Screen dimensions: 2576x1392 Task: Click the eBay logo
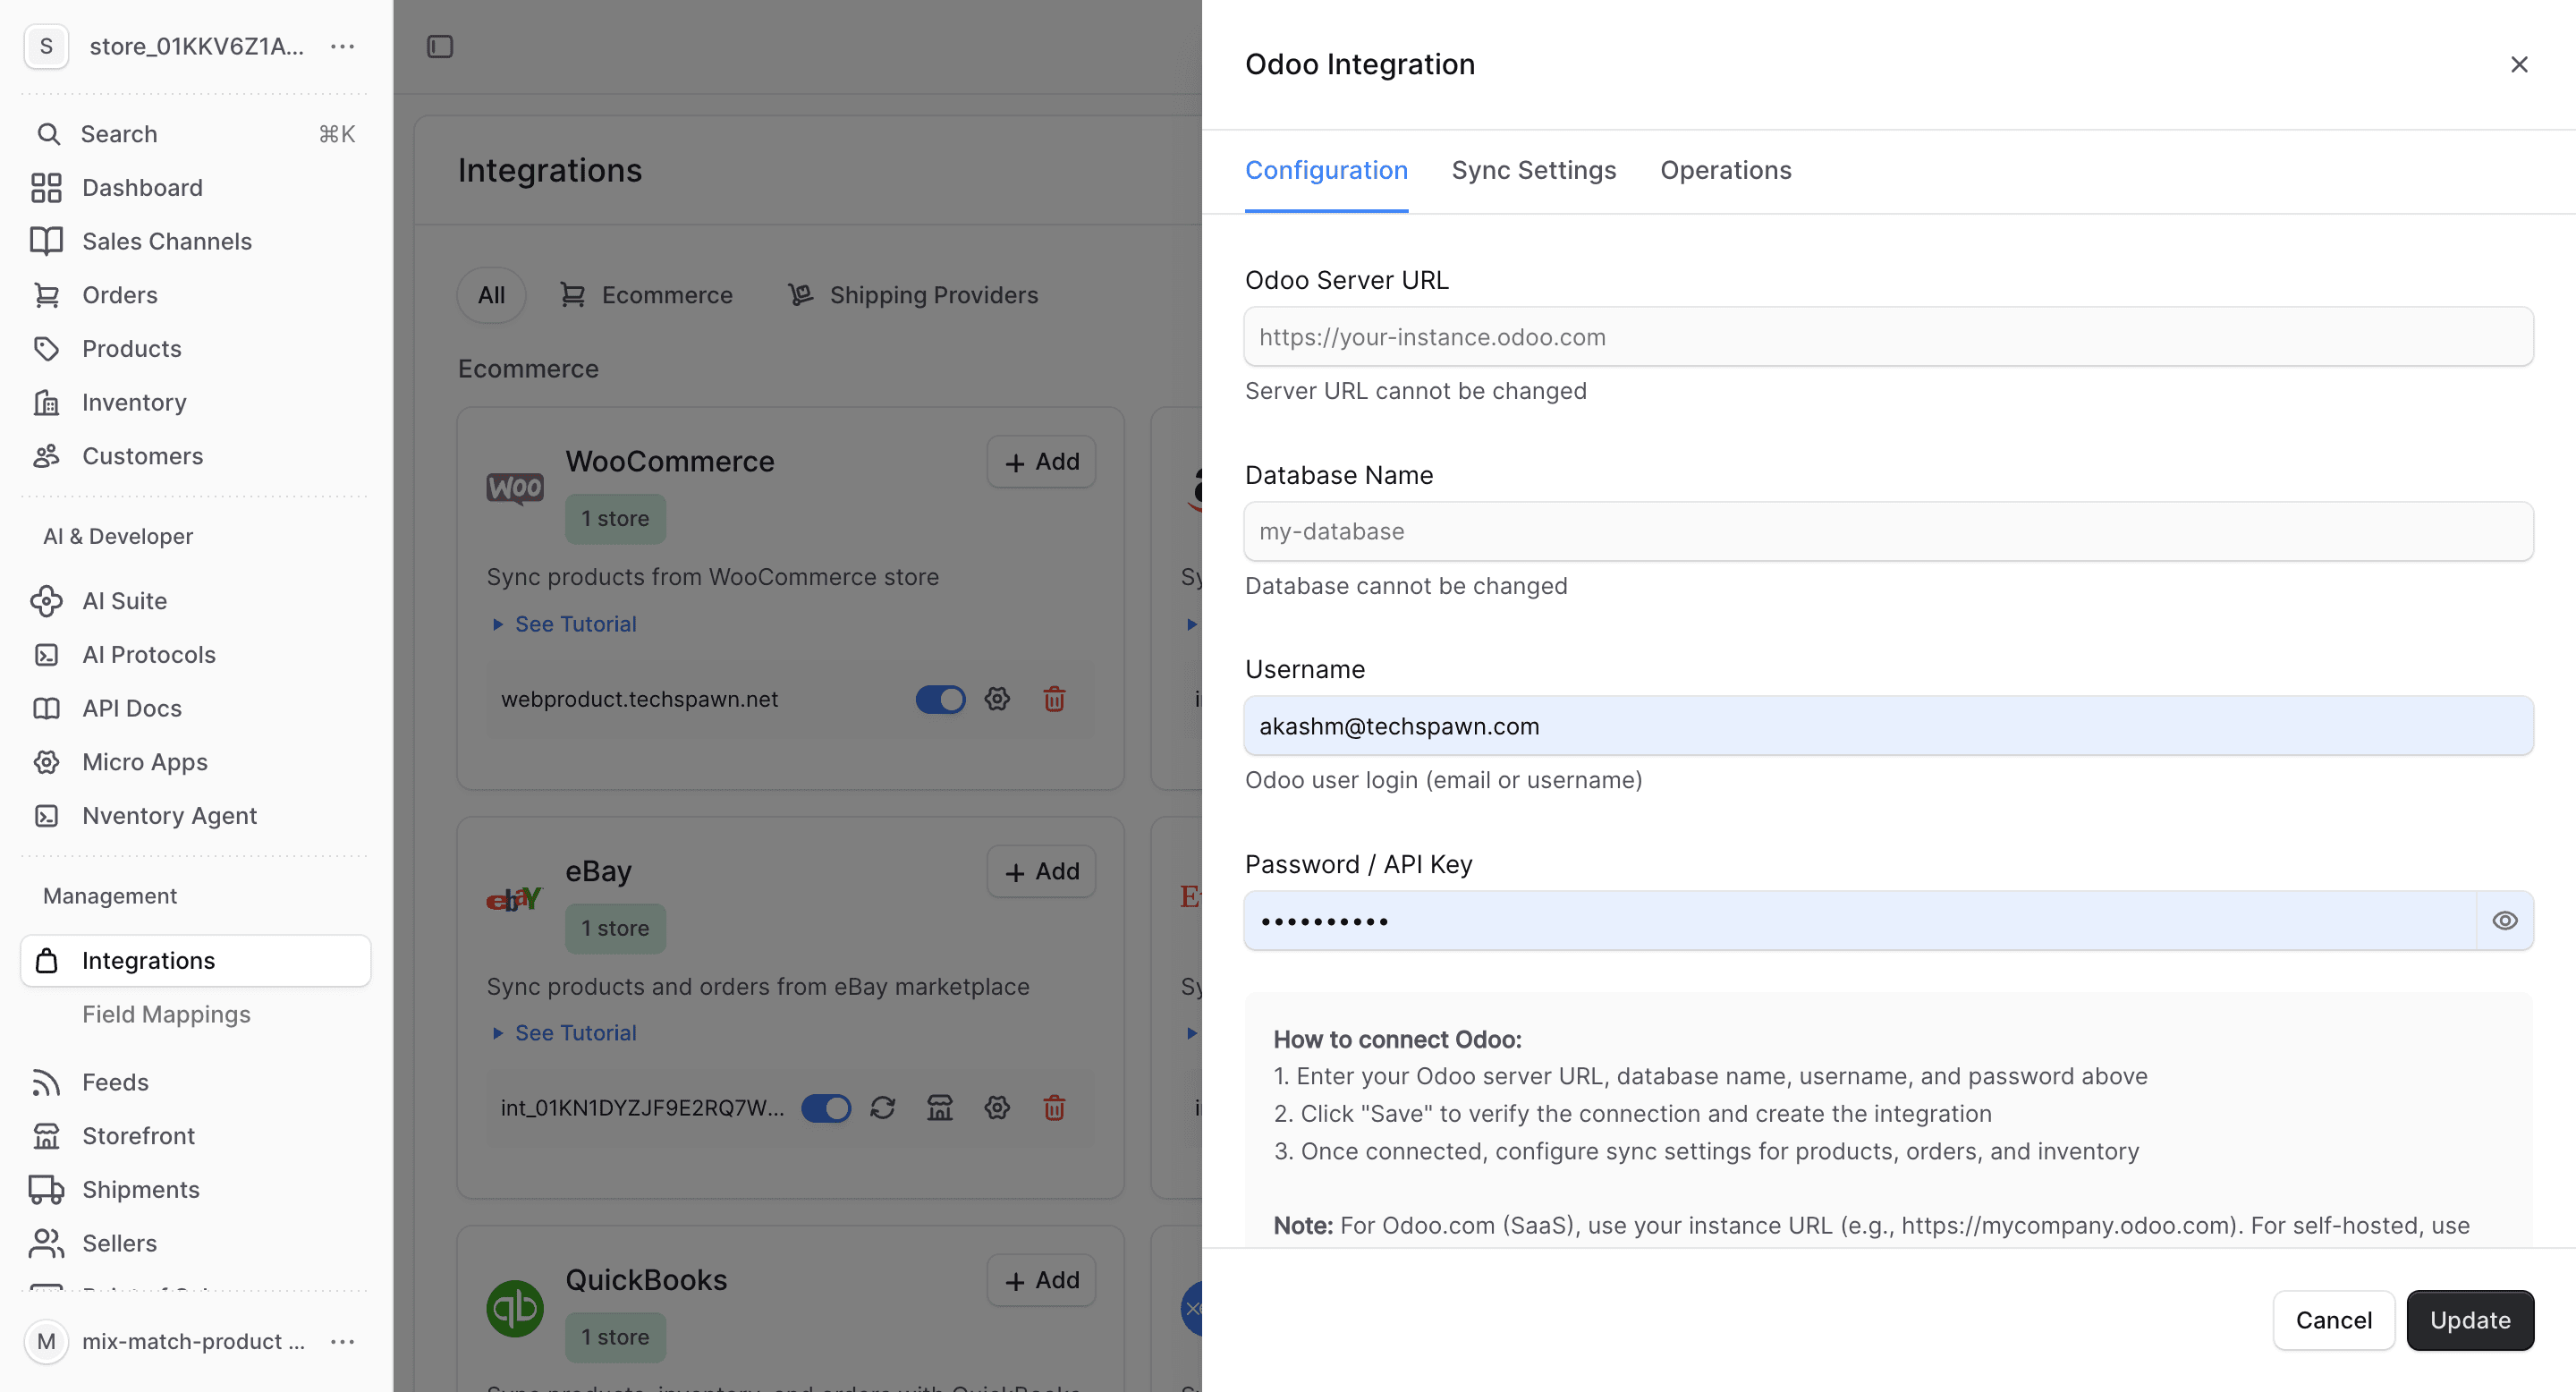pos(515,899)
